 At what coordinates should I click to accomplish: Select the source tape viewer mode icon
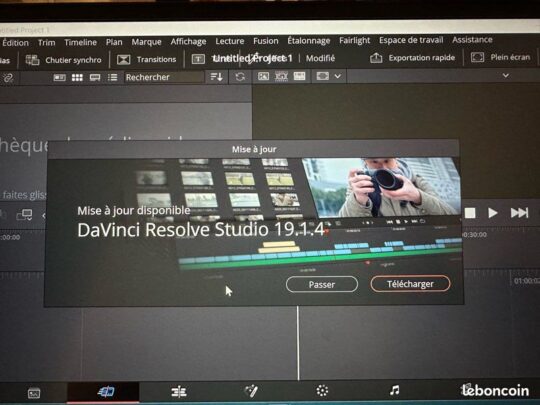pyautogui.click(x=281, y=76)
